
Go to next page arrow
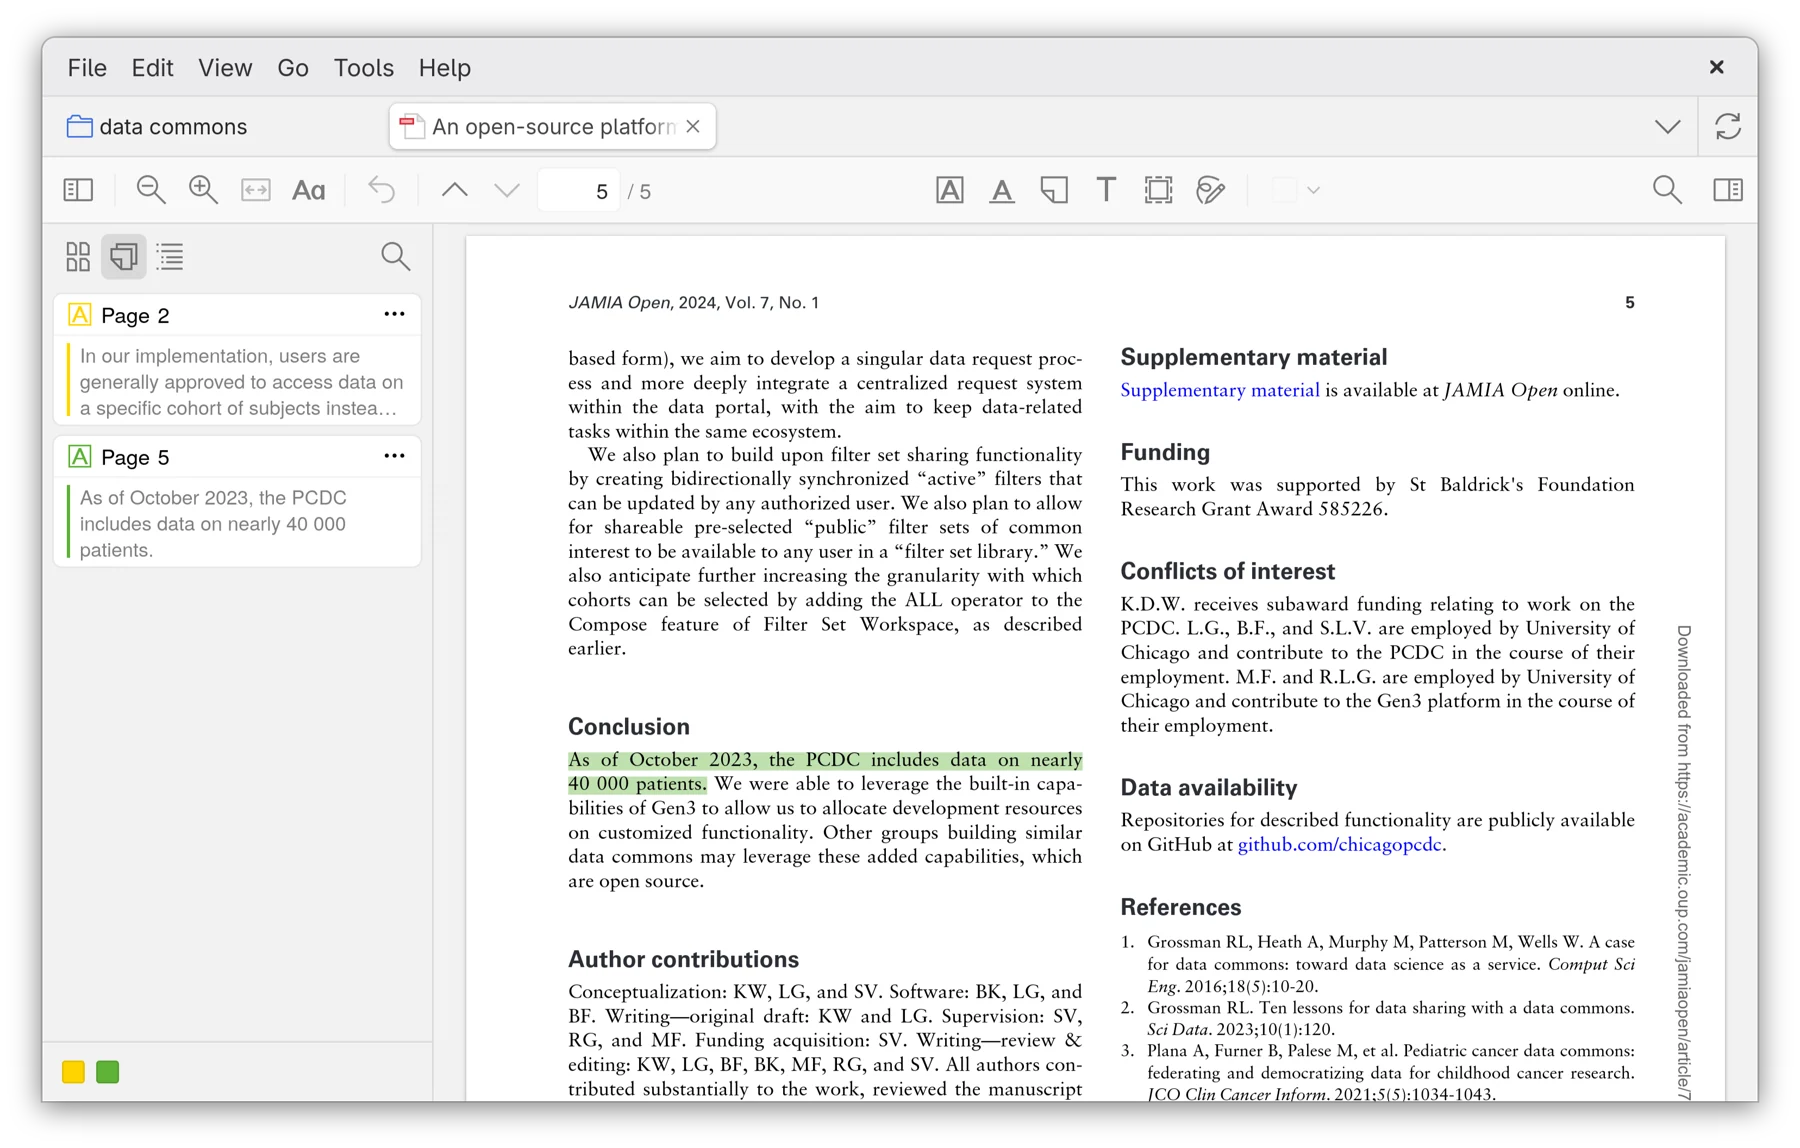(507, 190)
